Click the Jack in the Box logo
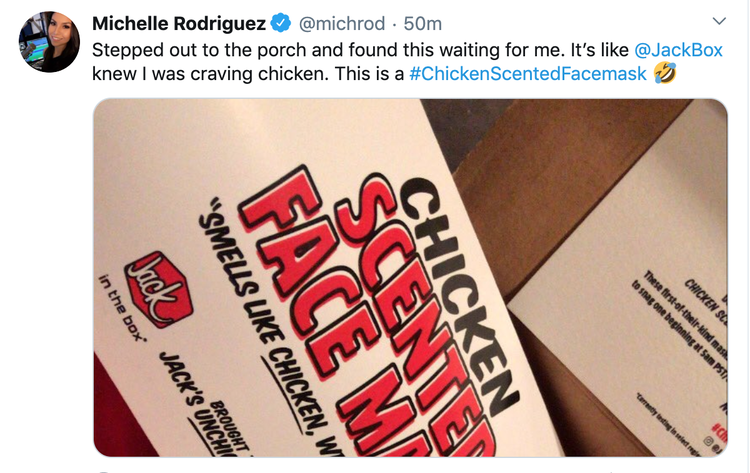The height and width of the screenshot is (473, 750). point(158,290)
